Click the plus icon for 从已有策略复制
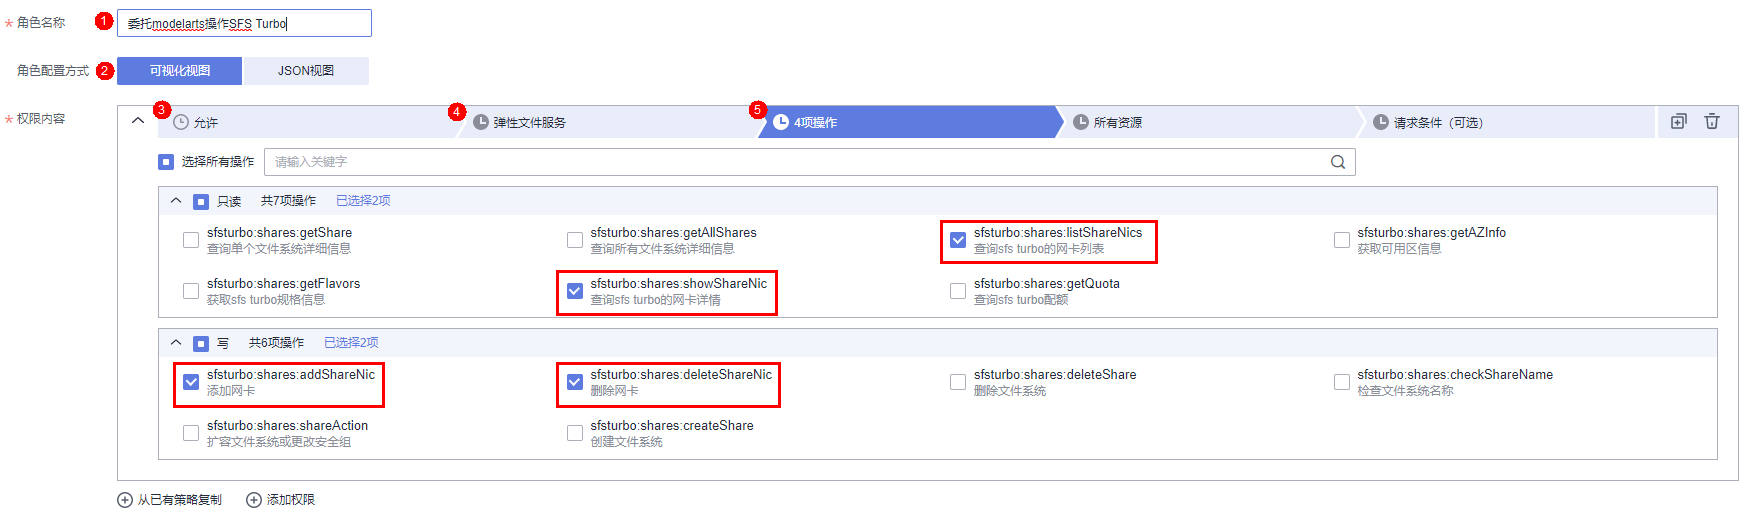Viewport: 1752px width, 512px height. click(125, 500)
